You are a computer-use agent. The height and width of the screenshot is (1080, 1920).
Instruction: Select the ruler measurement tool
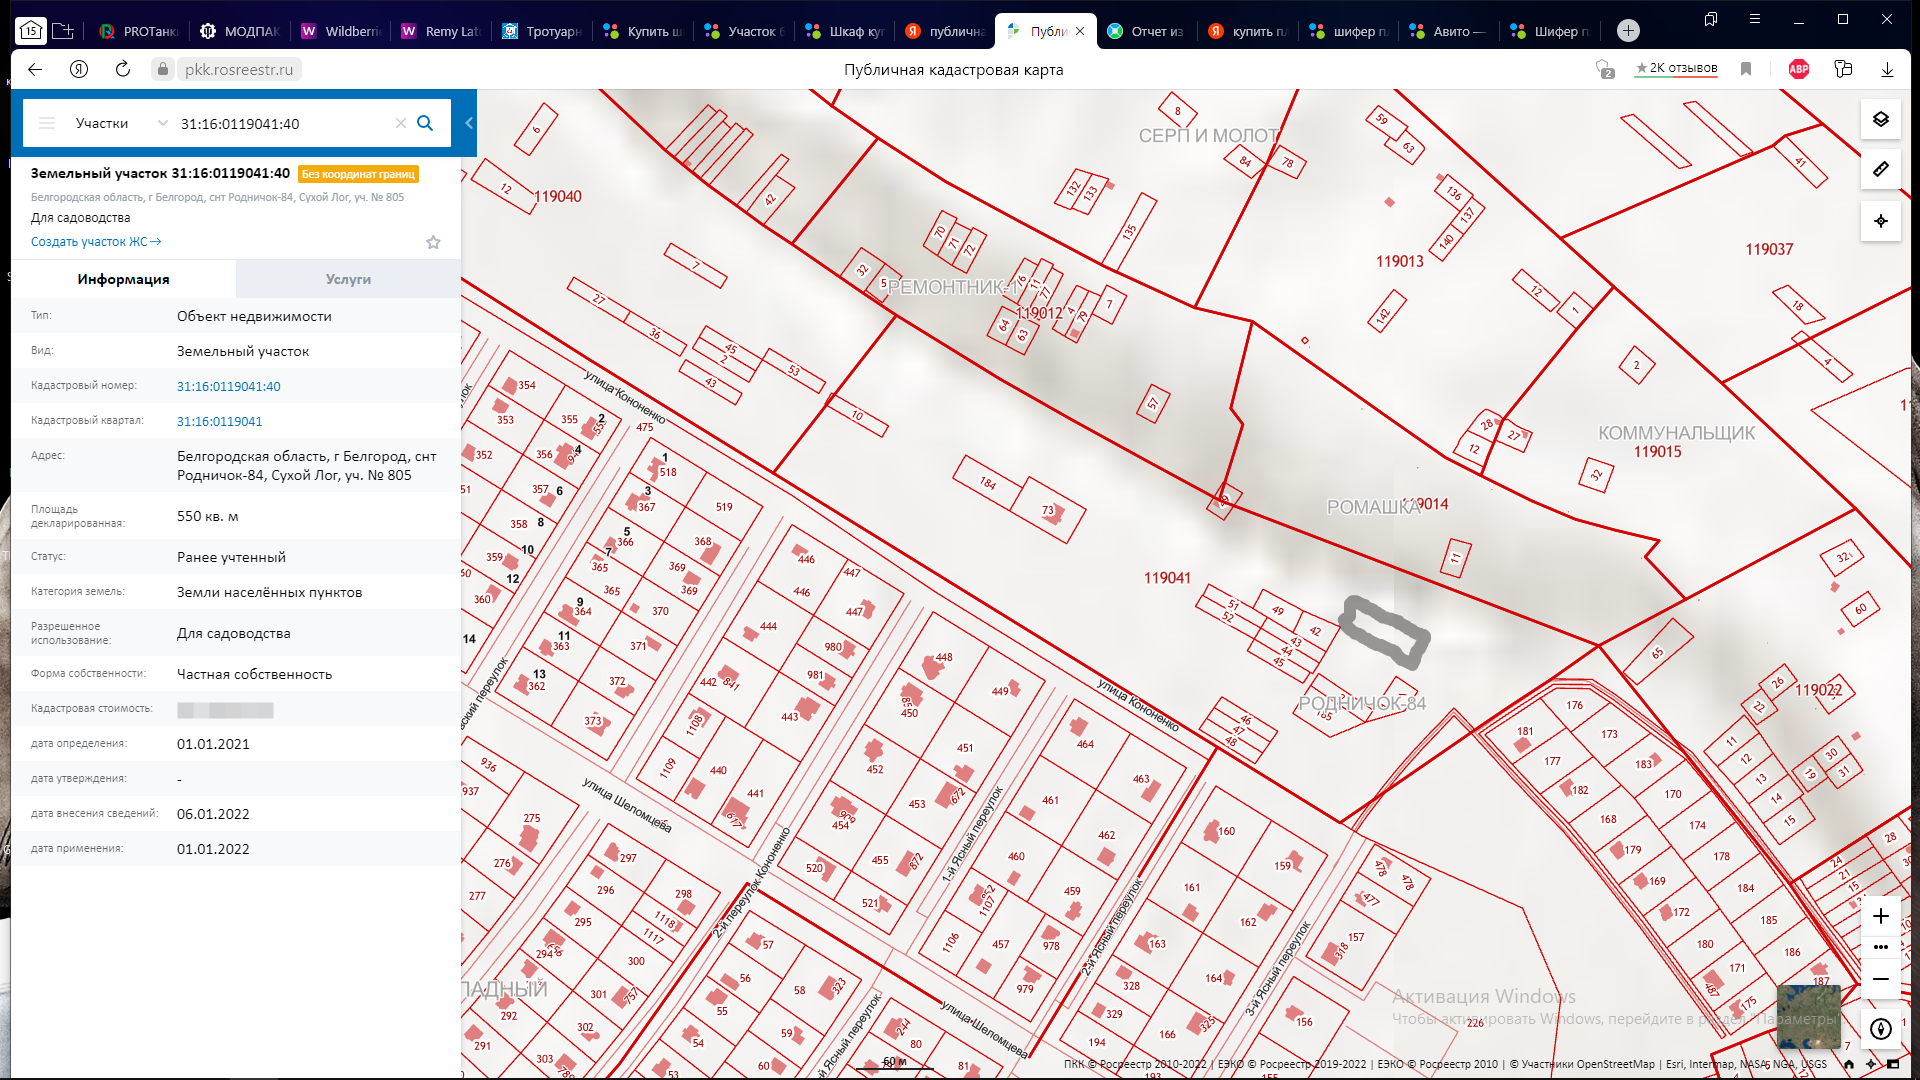(x=1880, y=170)
